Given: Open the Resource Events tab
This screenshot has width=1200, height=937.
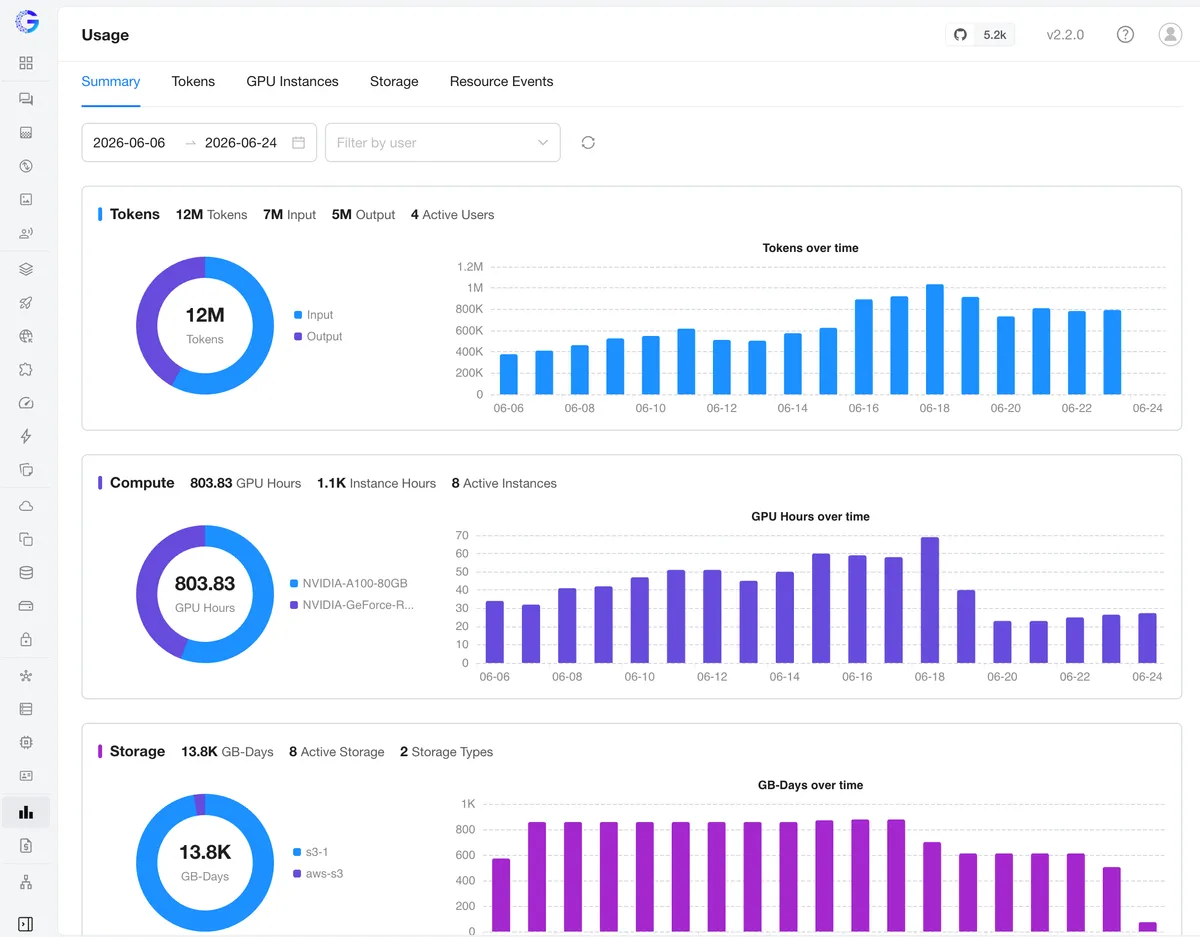Looking at the screenshot, I should point(501,82).
